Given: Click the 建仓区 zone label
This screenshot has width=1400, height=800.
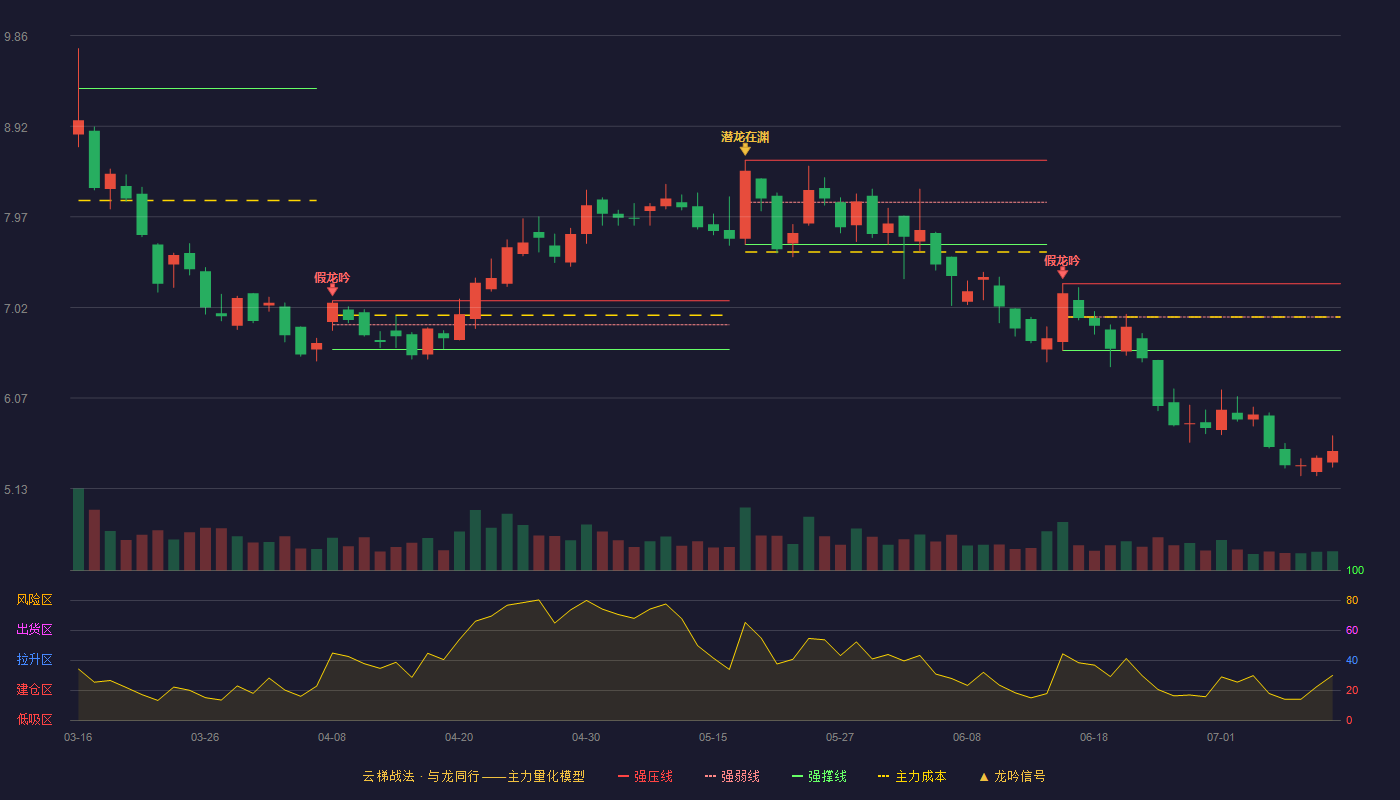Looking at the screenshot, I should click(x=34, y=690).
